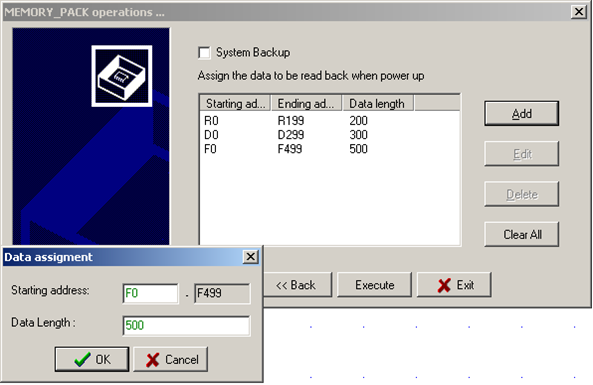The width and height of the screenshot is (593, 385).
Task: Click the Ending address column header
Action: click(x=307, y=103)
